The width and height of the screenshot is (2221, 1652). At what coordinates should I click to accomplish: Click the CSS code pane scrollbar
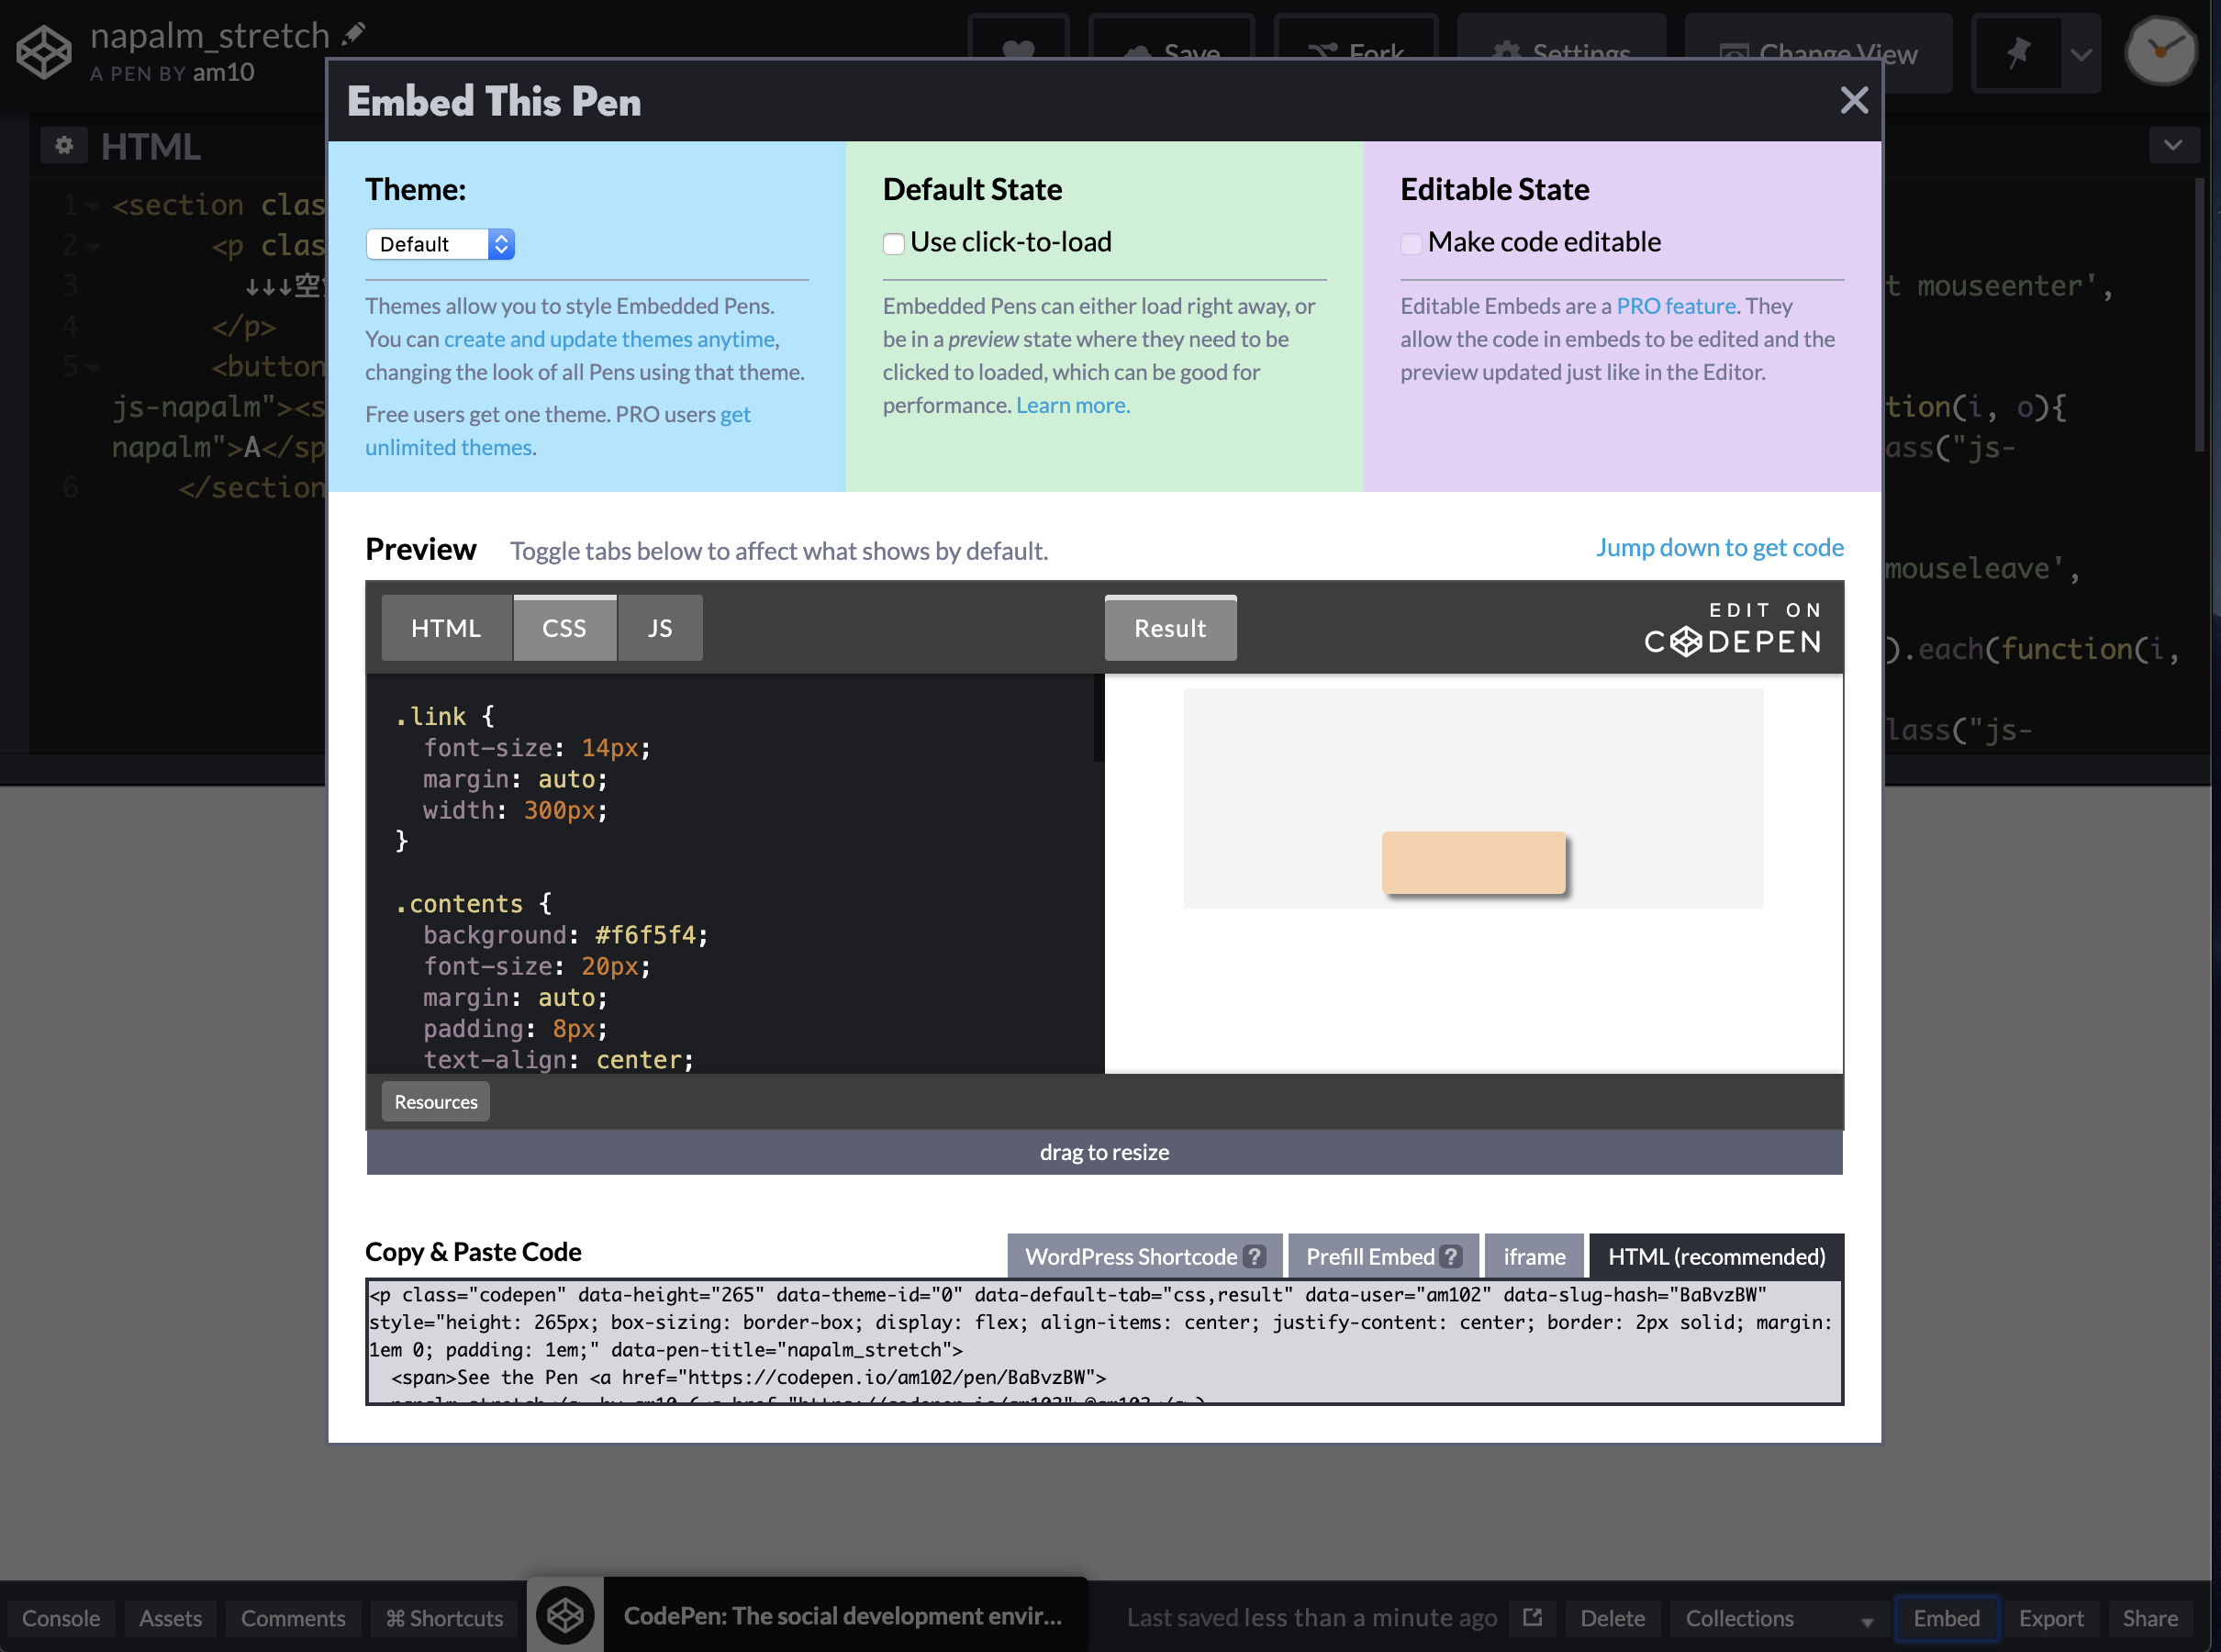(x=1098, y=718)
